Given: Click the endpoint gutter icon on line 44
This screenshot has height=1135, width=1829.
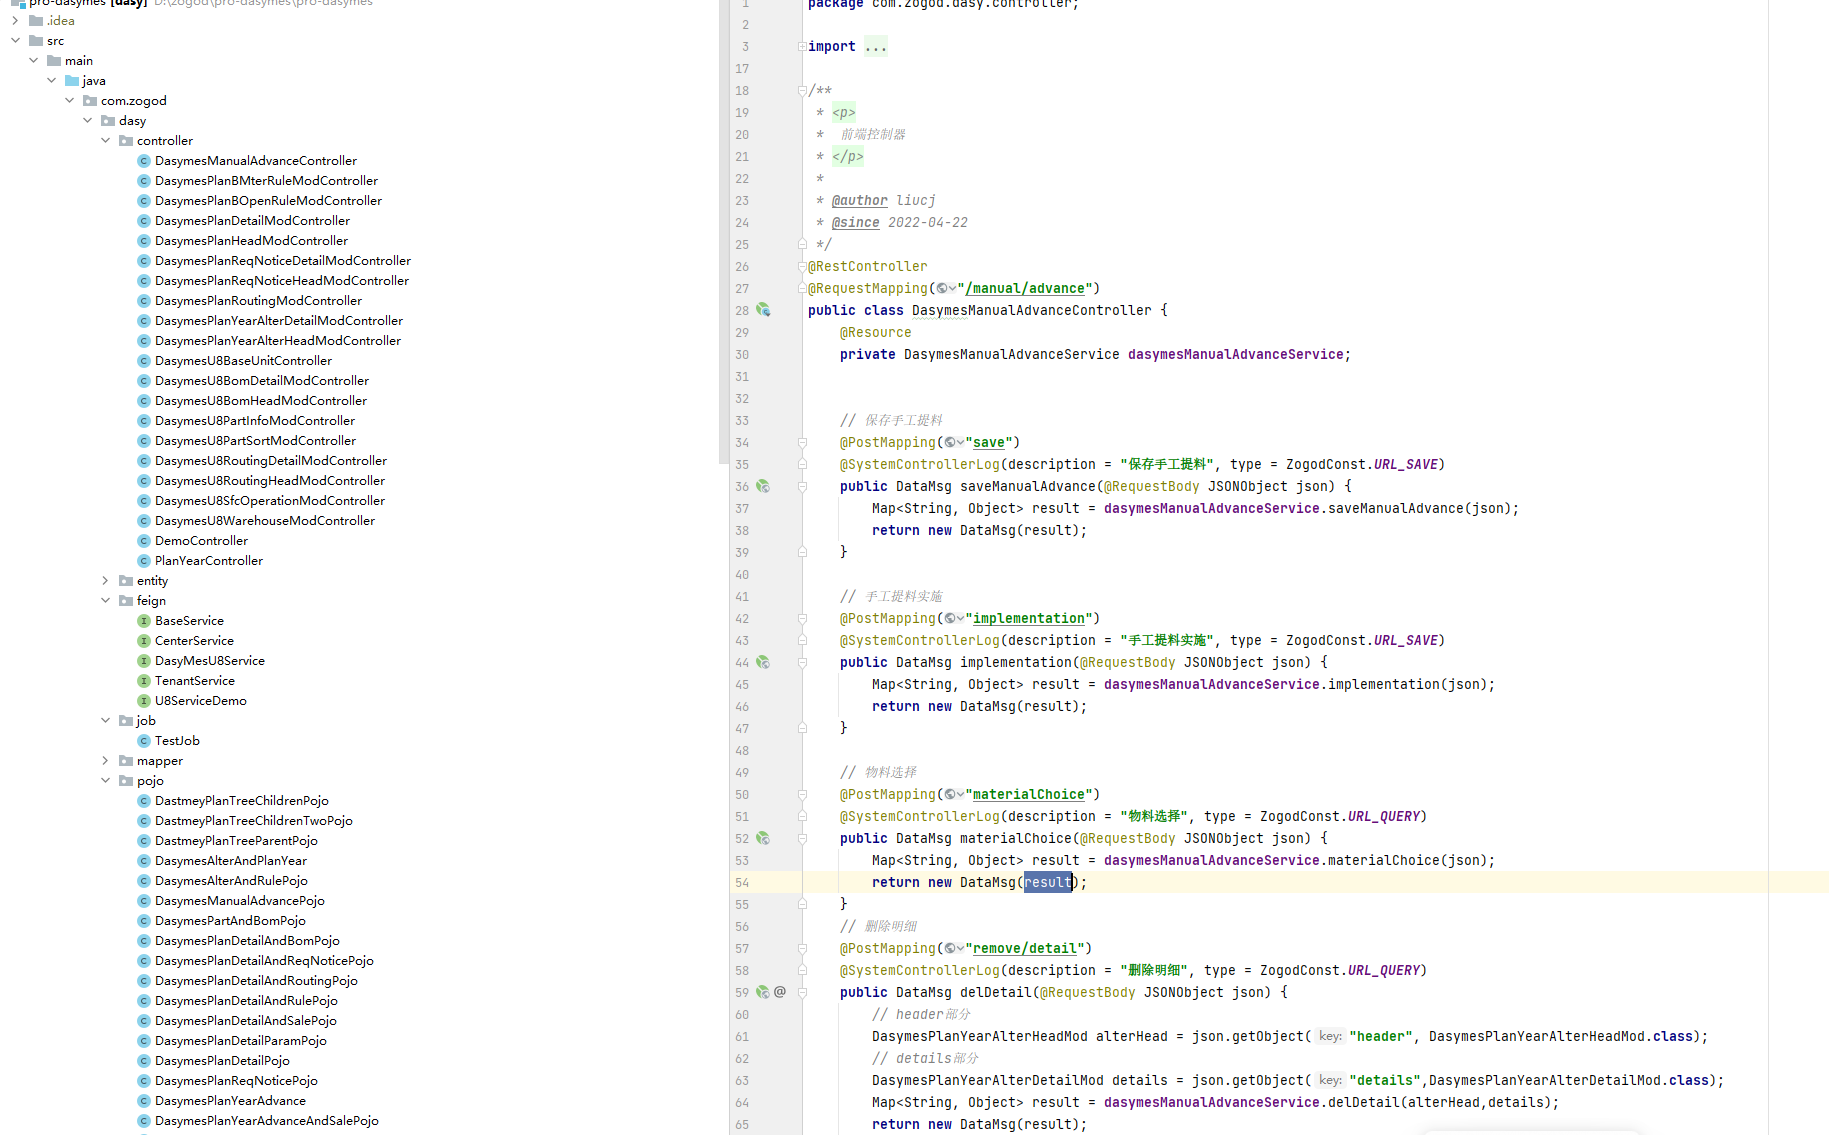Looking at the screenshot, I should [x=763, y=662].
